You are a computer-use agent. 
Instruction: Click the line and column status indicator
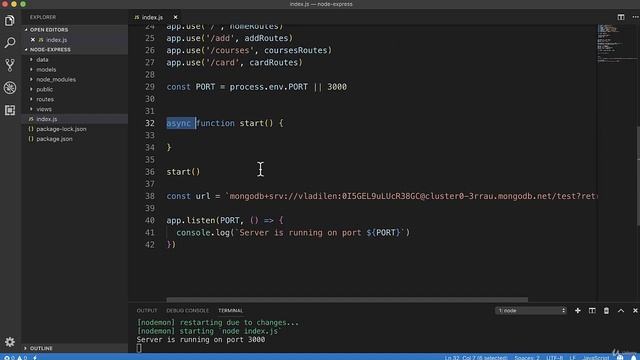coord(476,358)
